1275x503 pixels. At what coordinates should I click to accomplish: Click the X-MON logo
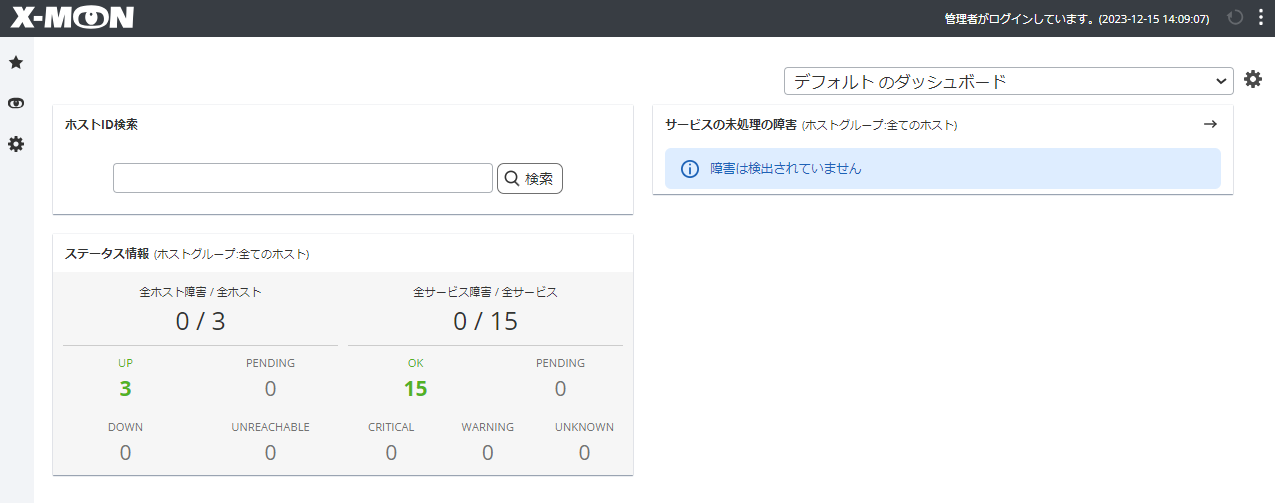coord(72,18)
